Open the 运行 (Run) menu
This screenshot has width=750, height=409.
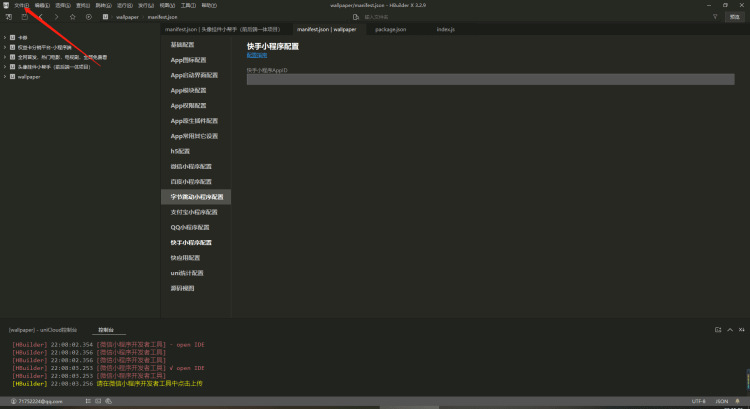click(x=124, y=5)
